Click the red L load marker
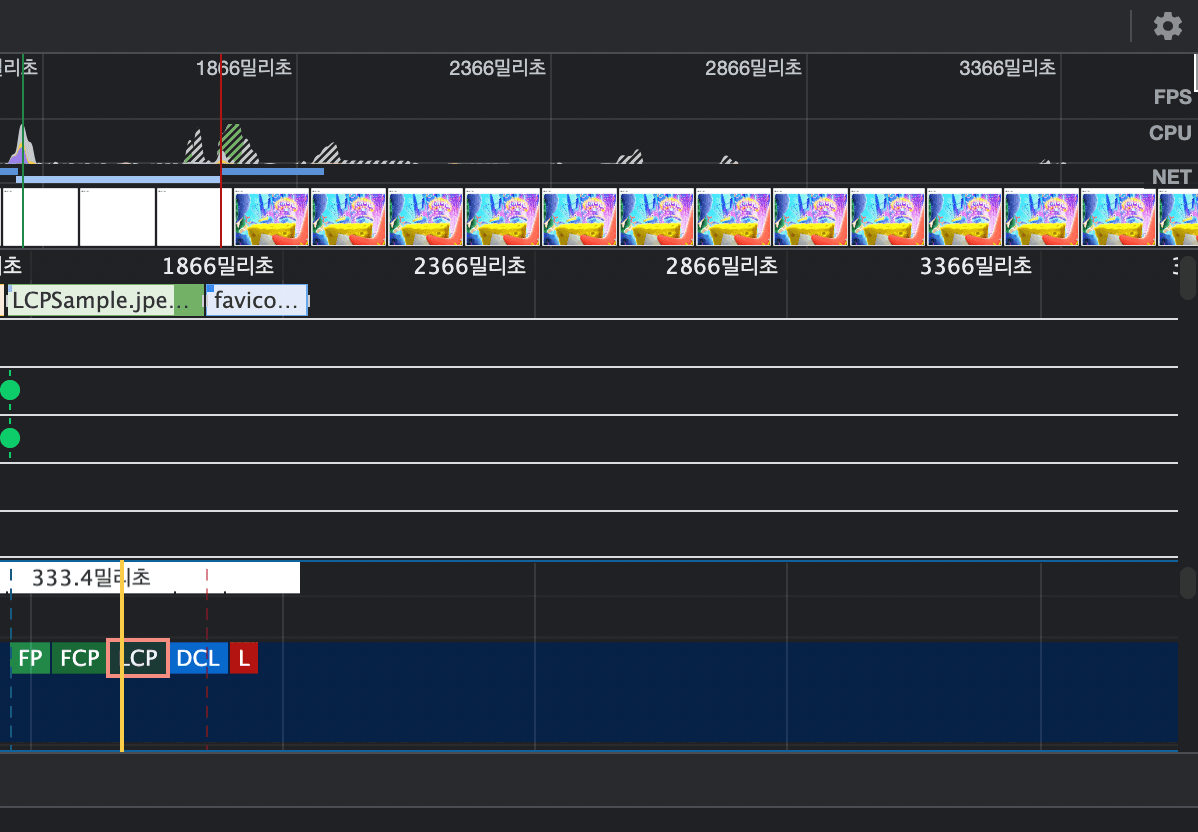Image resolution: width=1198 pixels, height=832 pixels. (243, 658)
